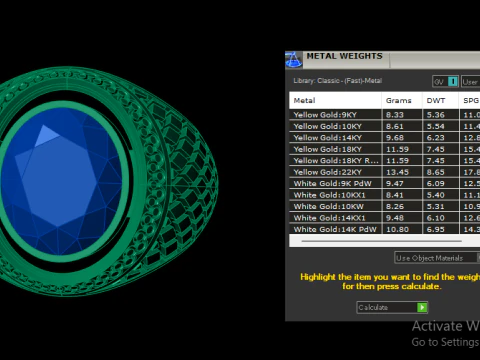
Task: Switch to the User library option
Action: coord(471,82)
